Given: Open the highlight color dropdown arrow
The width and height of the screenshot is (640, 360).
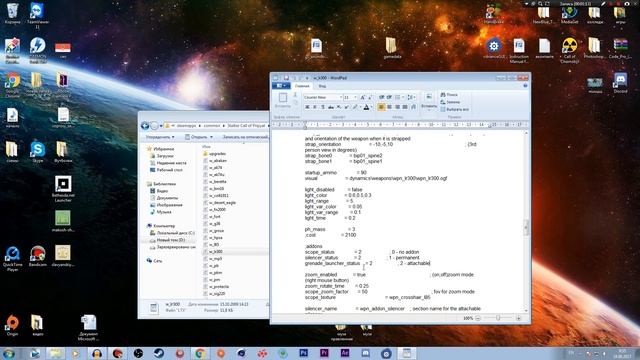Looking at the screenshot, I should [360, 107].
